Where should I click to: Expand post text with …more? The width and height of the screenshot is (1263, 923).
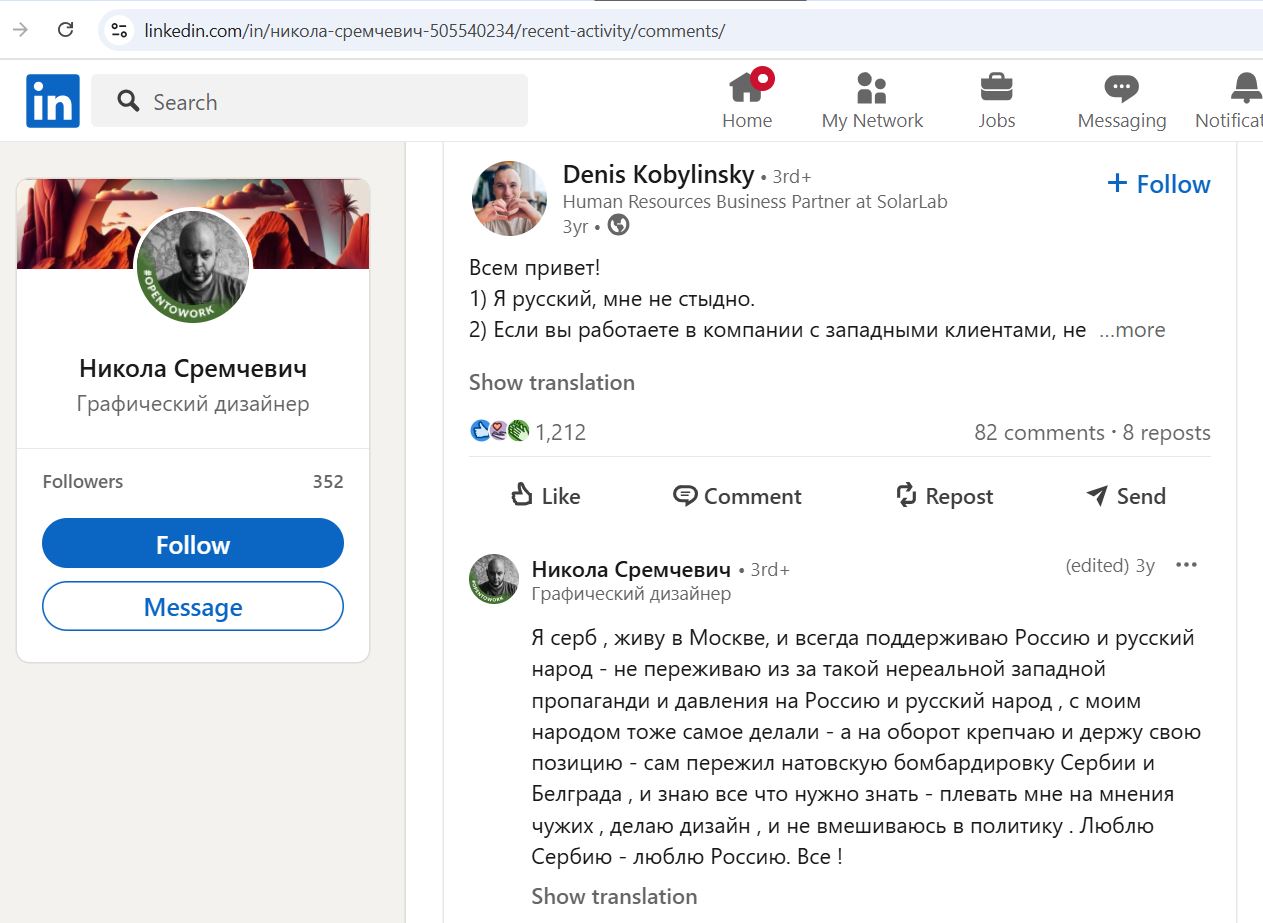[x=1132, y=330]
